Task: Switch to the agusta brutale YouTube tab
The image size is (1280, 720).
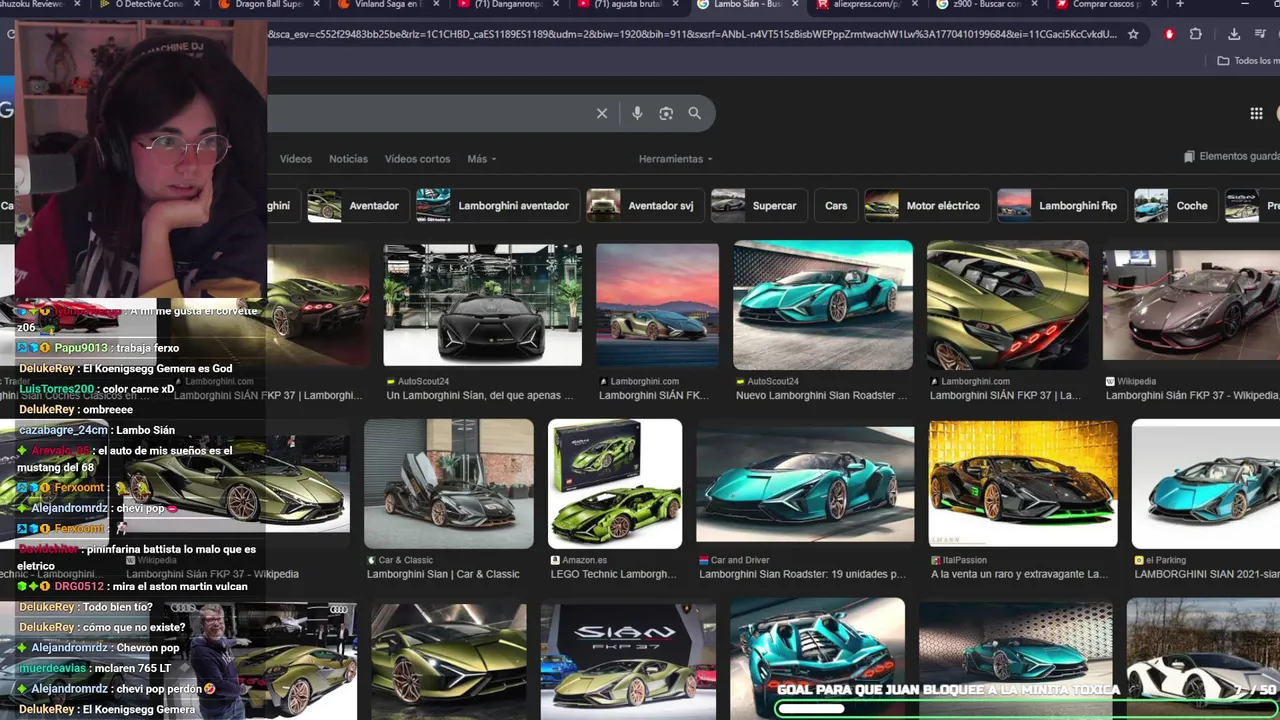Action: (628, 4)
